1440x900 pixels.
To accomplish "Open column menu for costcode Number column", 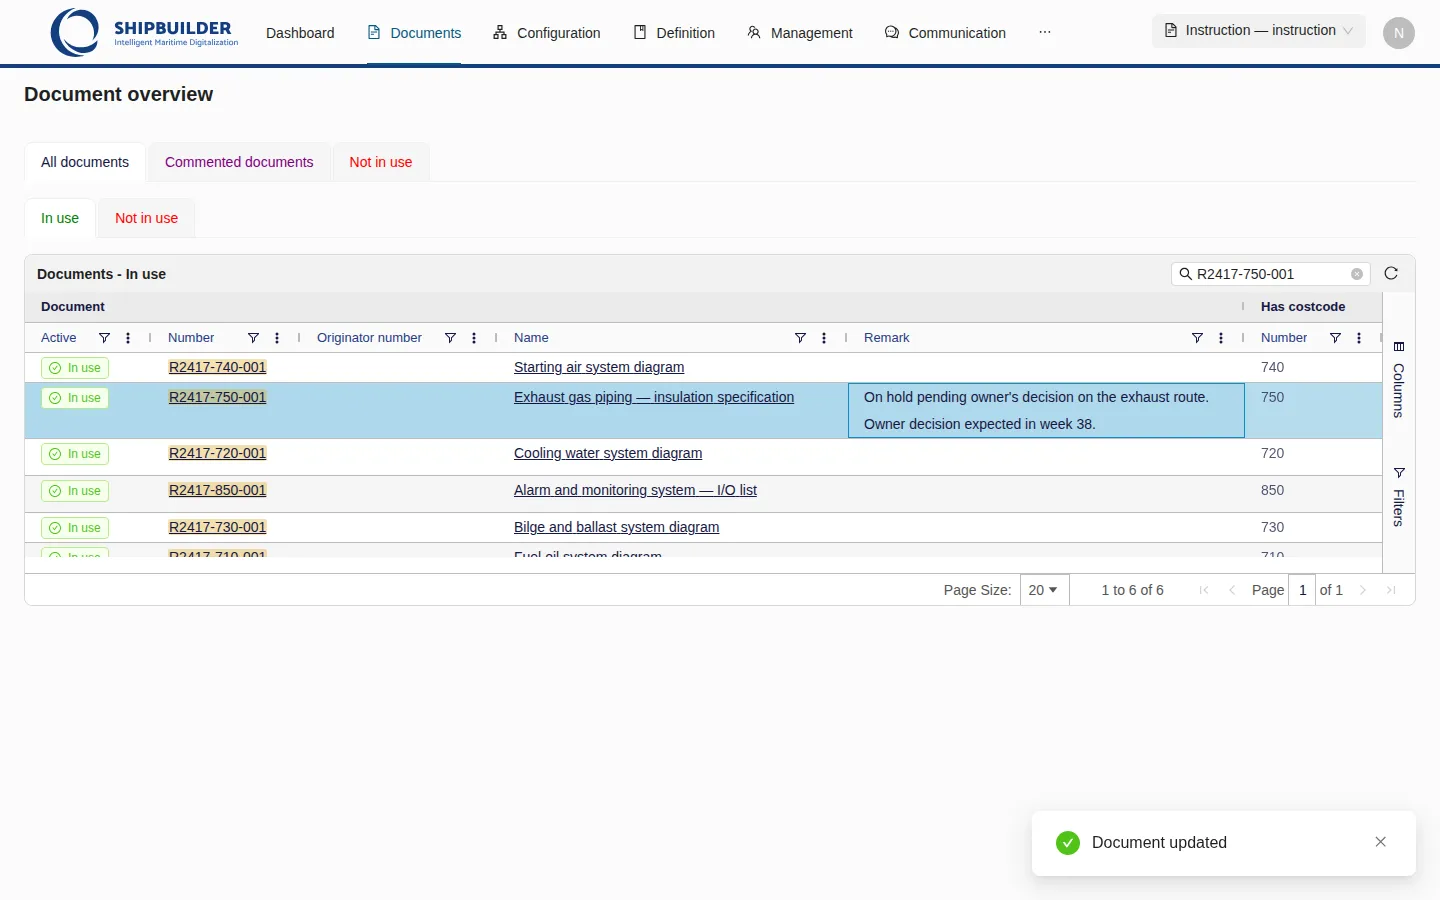I will [1359, 338].
